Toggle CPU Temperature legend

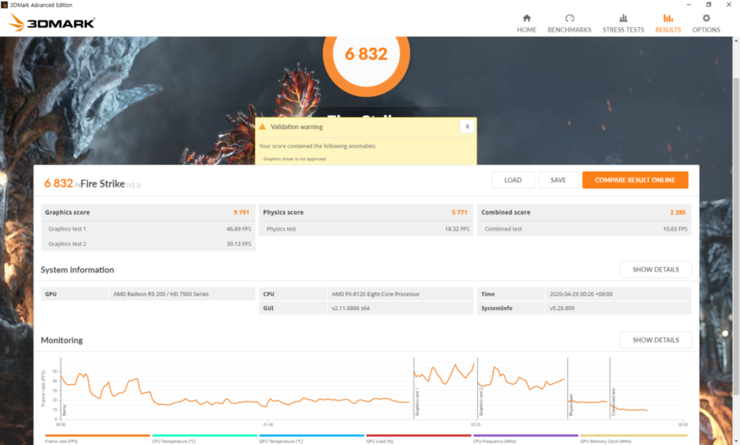(204, 438)
